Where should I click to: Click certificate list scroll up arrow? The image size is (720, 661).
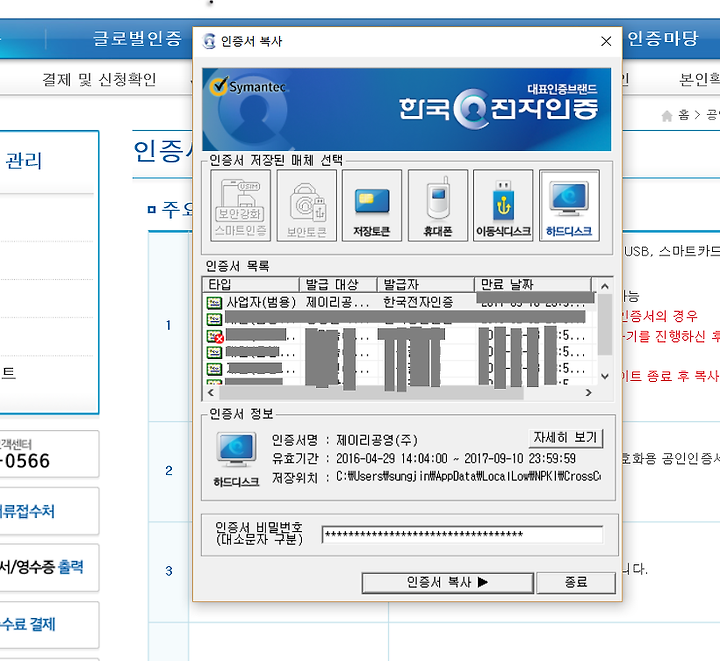pyautogui.click(x=605, y=286)
